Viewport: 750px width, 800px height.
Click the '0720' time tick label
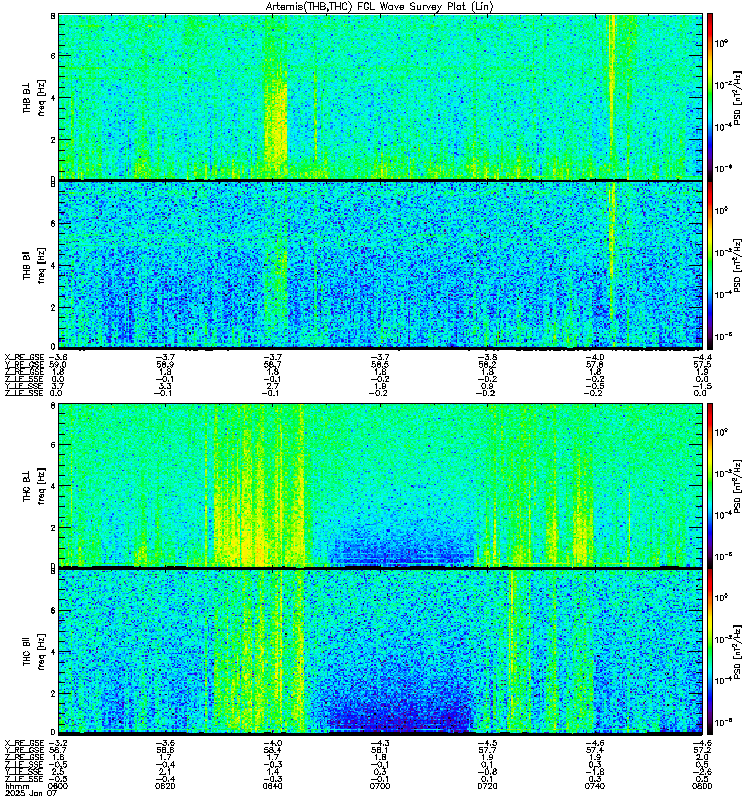point(487,786)
